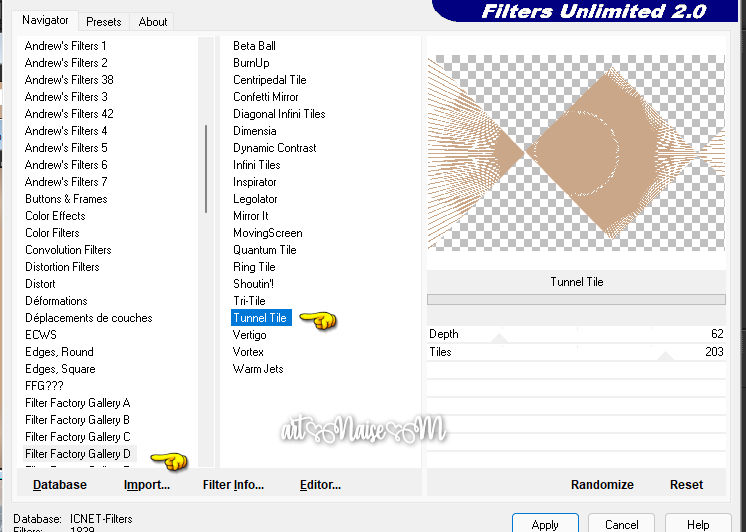Select Andrew's Filters 5 category

66,148
